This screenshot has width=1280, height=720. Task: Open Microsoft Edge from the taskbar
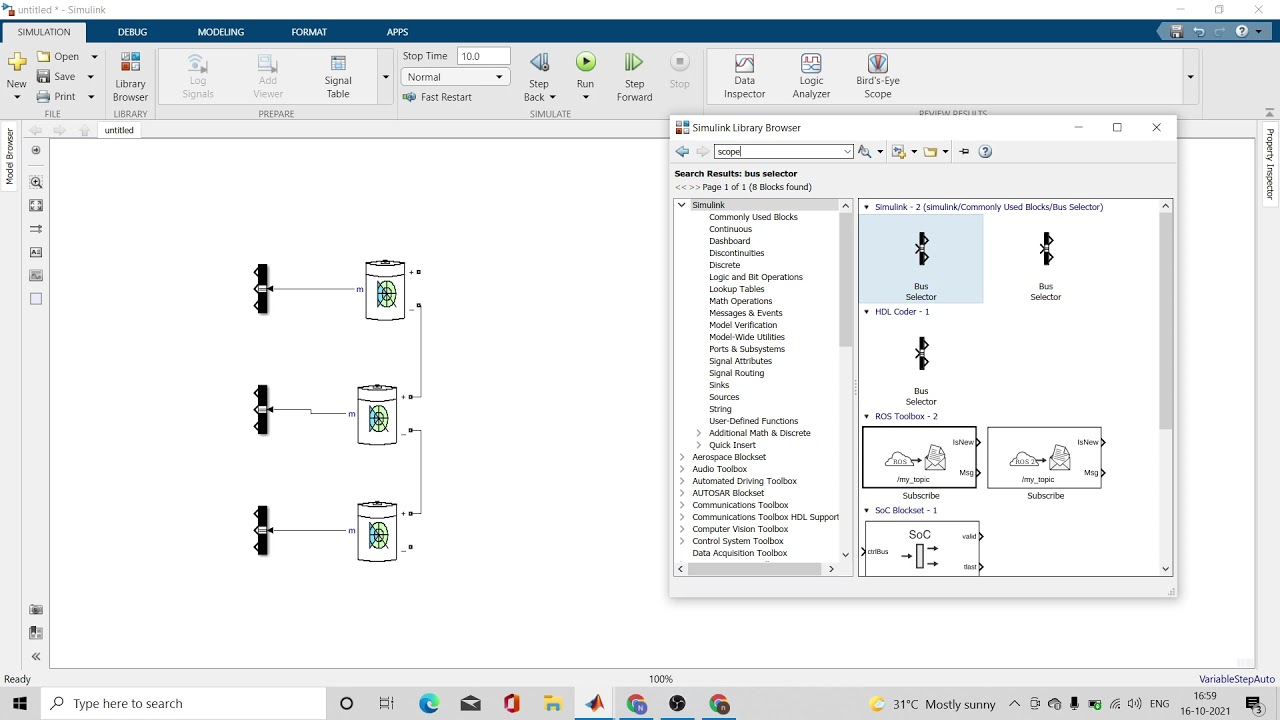[429, 704]
